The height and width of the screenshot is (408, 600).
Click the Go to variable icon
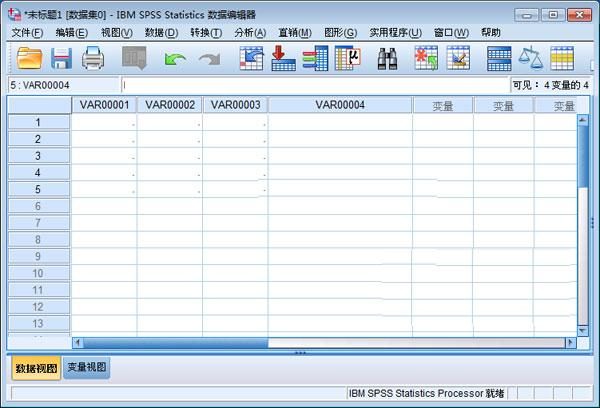coord(283,58)
